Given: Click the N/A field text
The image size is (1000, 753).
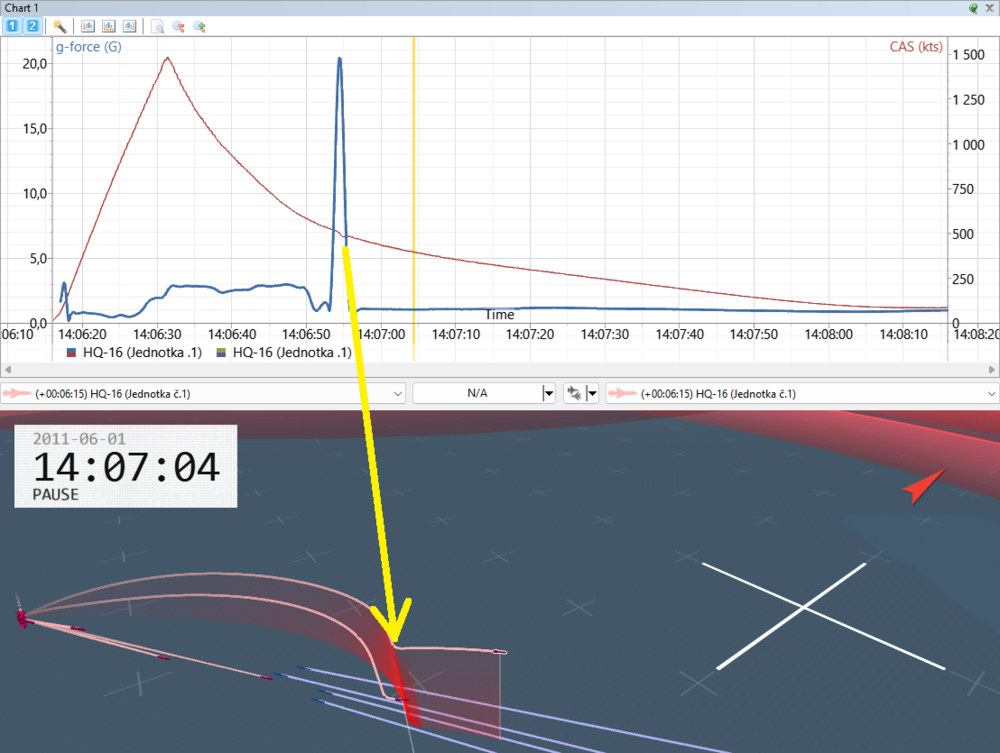Looking at the screenshot, I should click(x=477, y=393).
